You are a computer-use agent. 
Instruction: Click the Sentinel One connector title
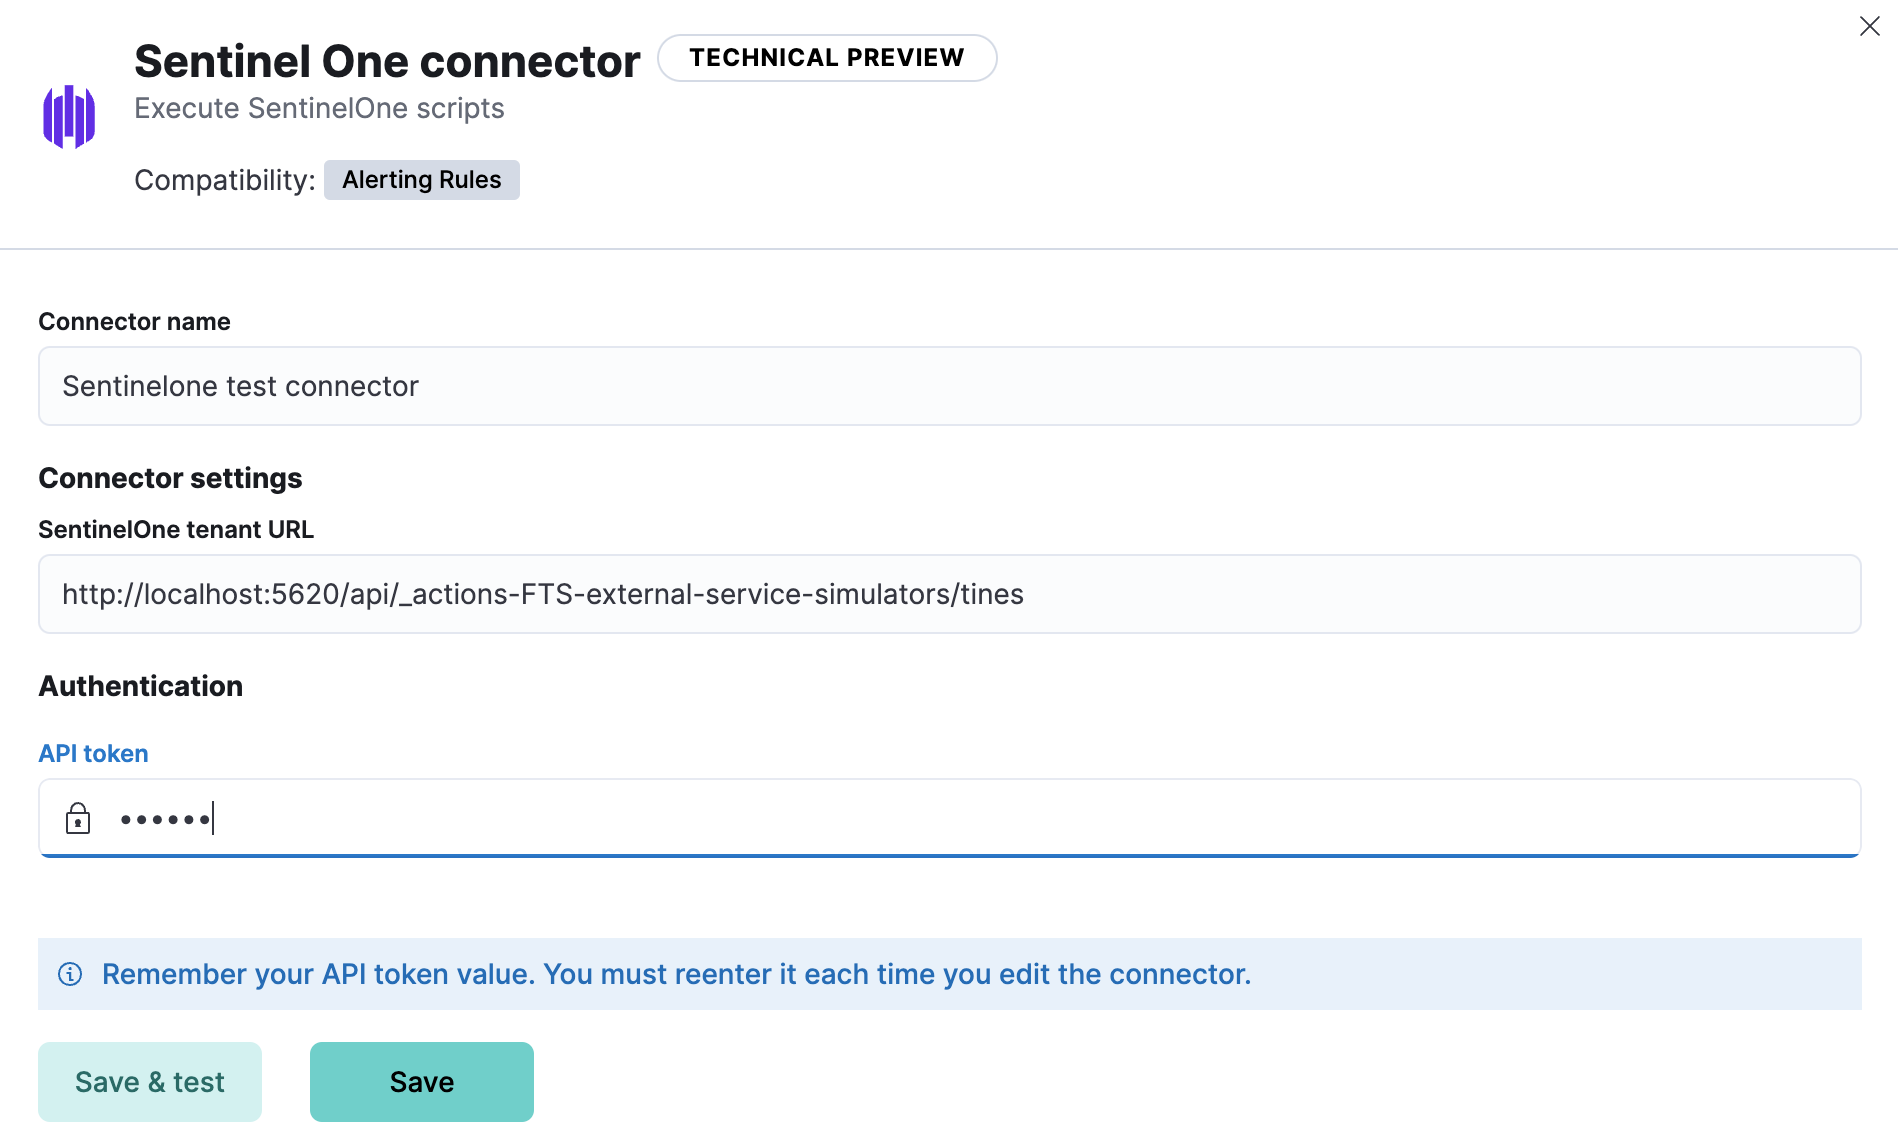tap(388, 60)
